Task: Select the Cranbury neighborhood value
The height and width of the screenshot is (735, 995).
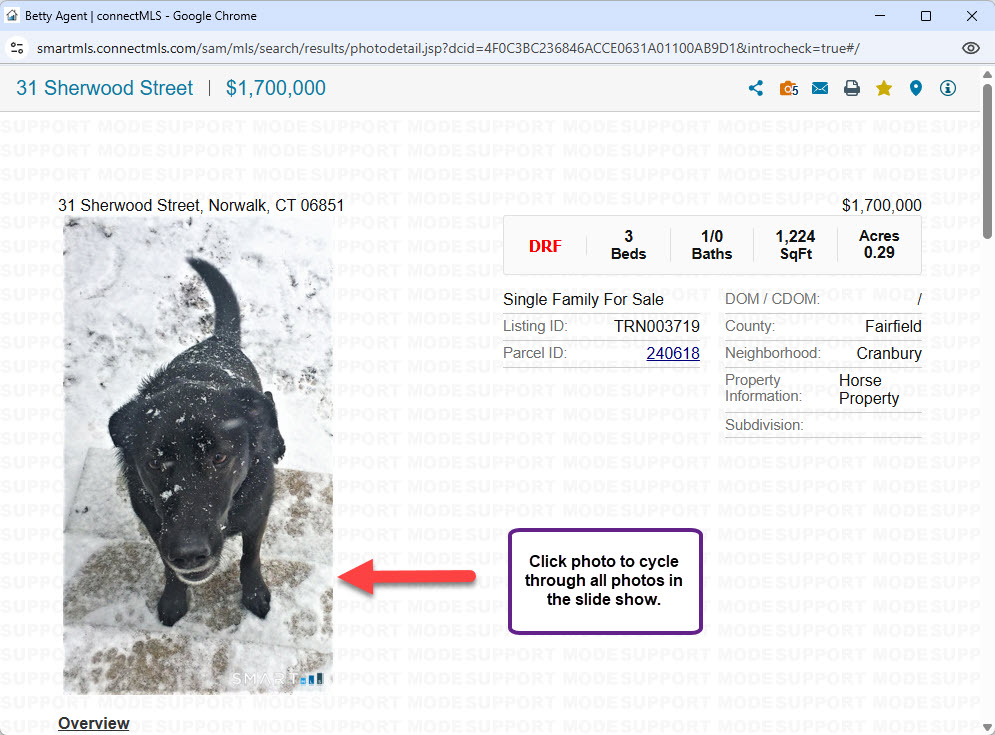Action: (888, 354)
